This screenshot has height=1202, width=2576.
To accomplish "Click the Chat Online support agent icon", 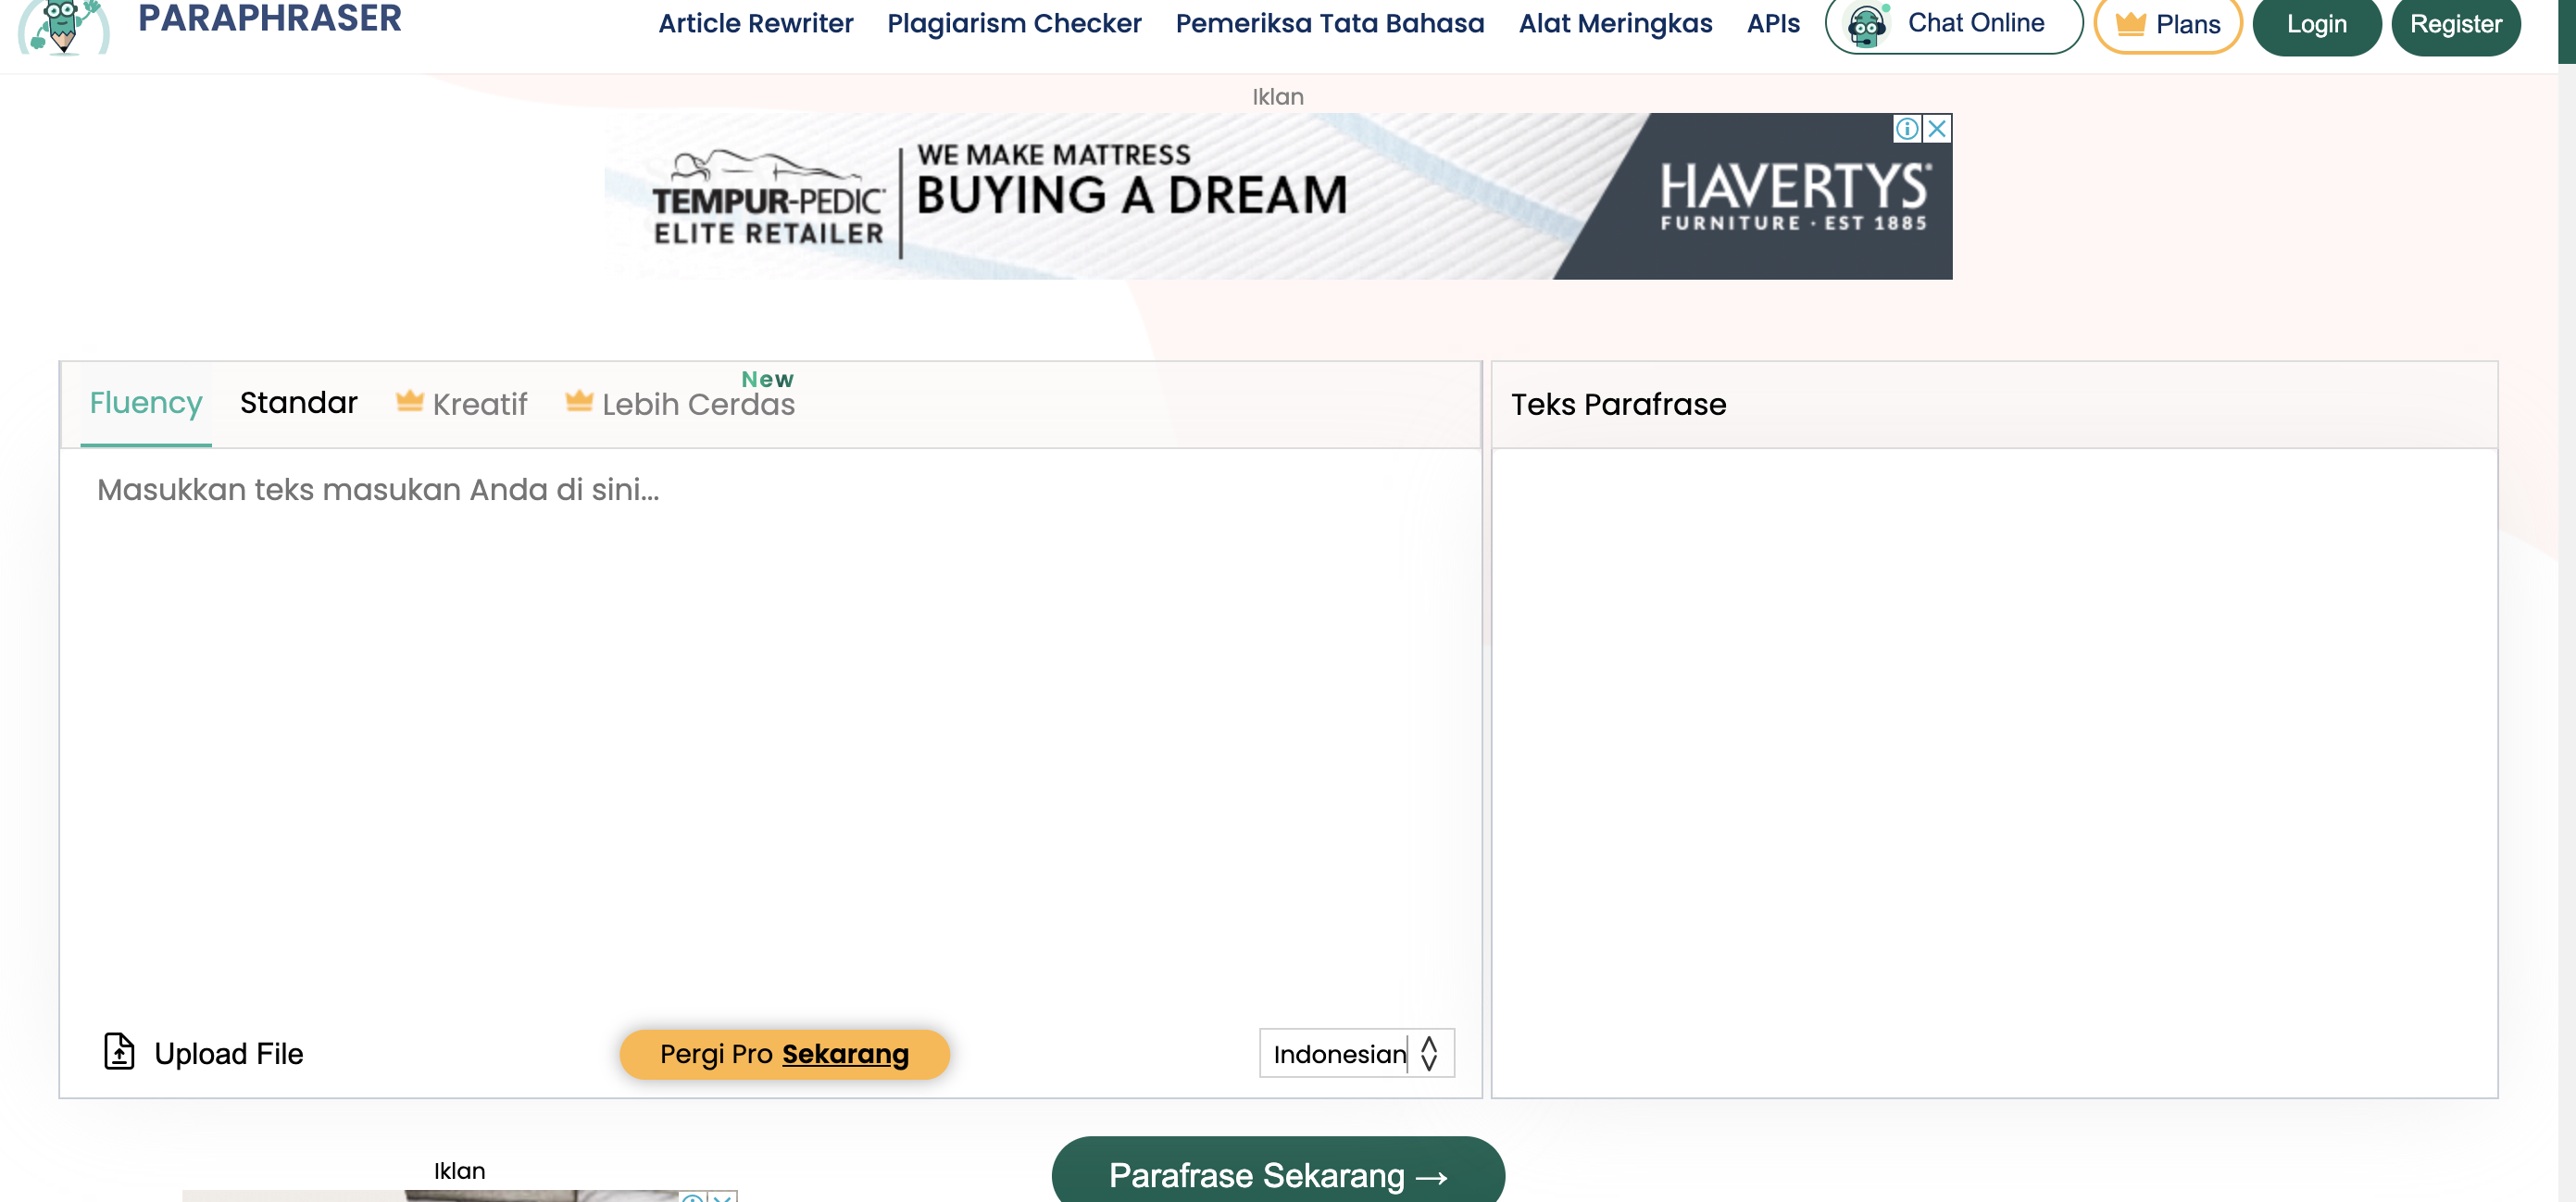I will click(1866, 24).
